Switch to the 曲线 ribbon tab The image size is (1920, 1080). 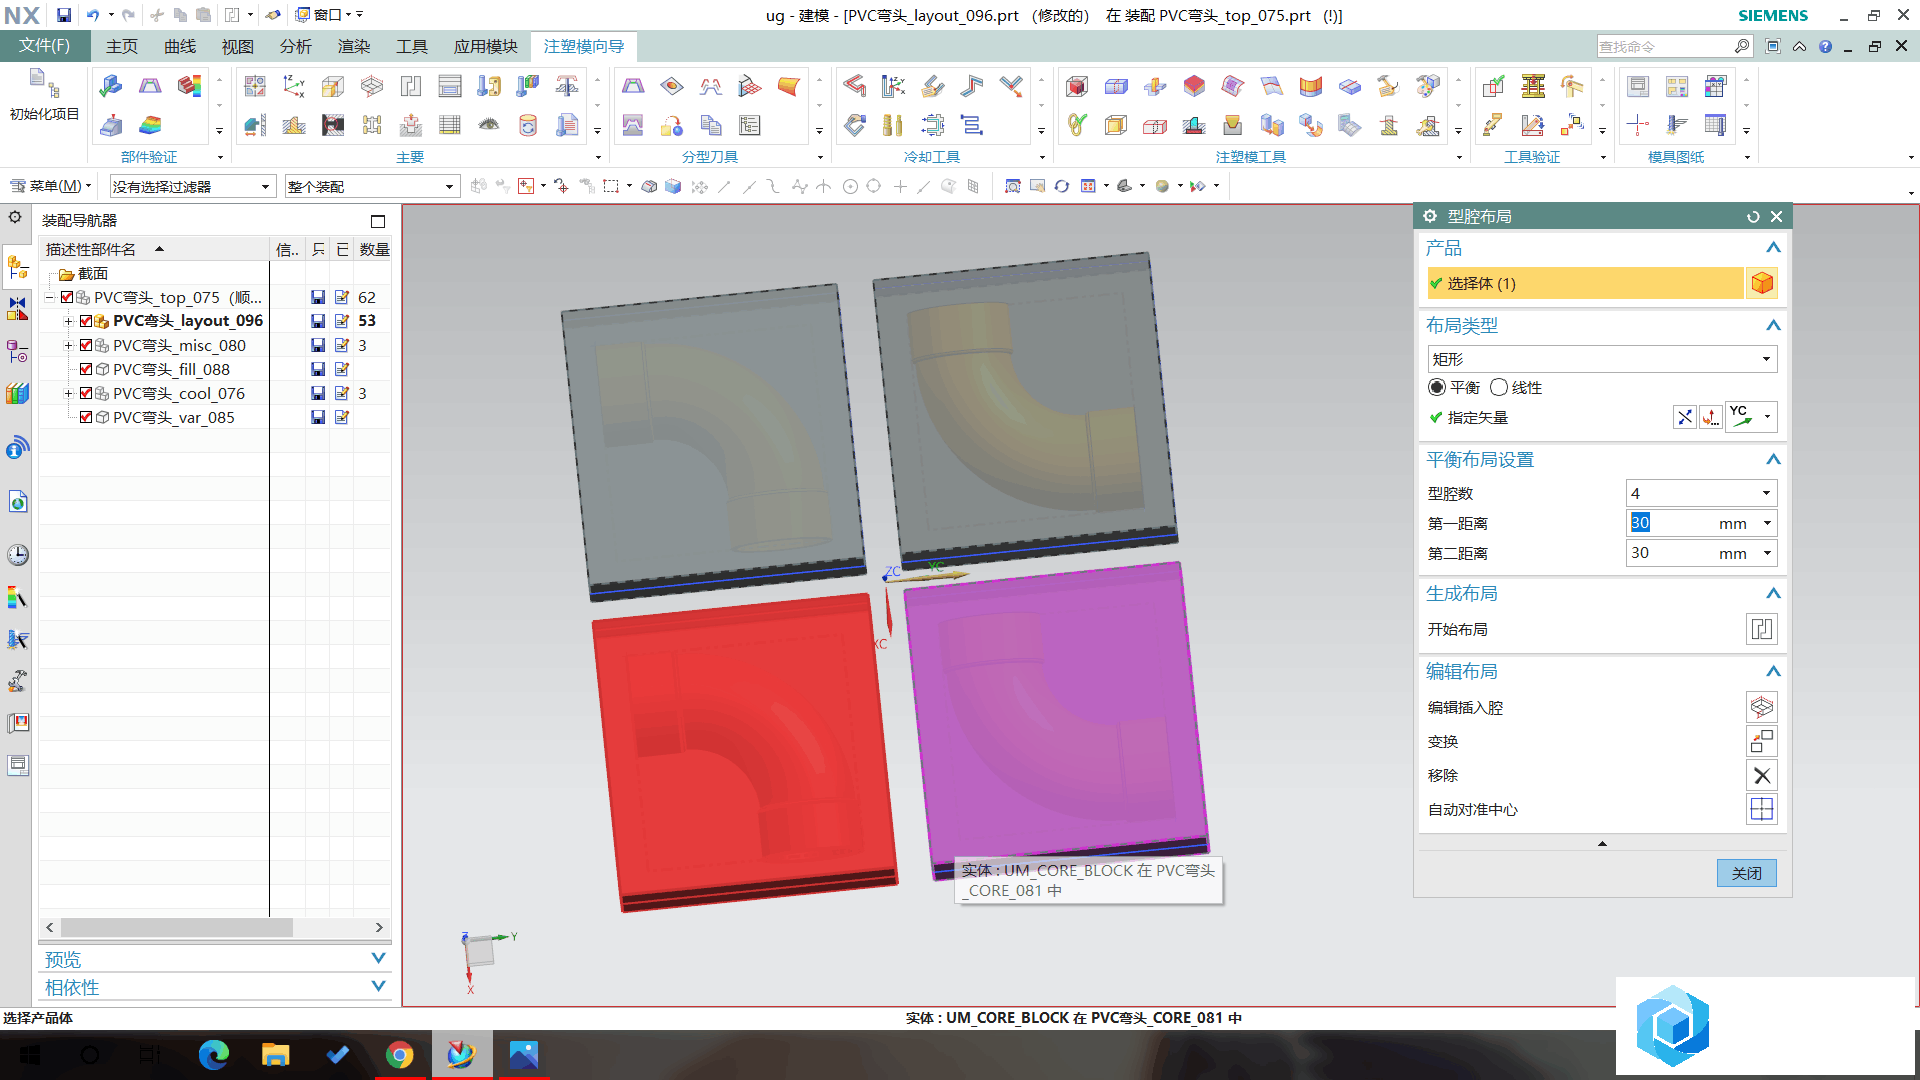click(x=180, y=46)
